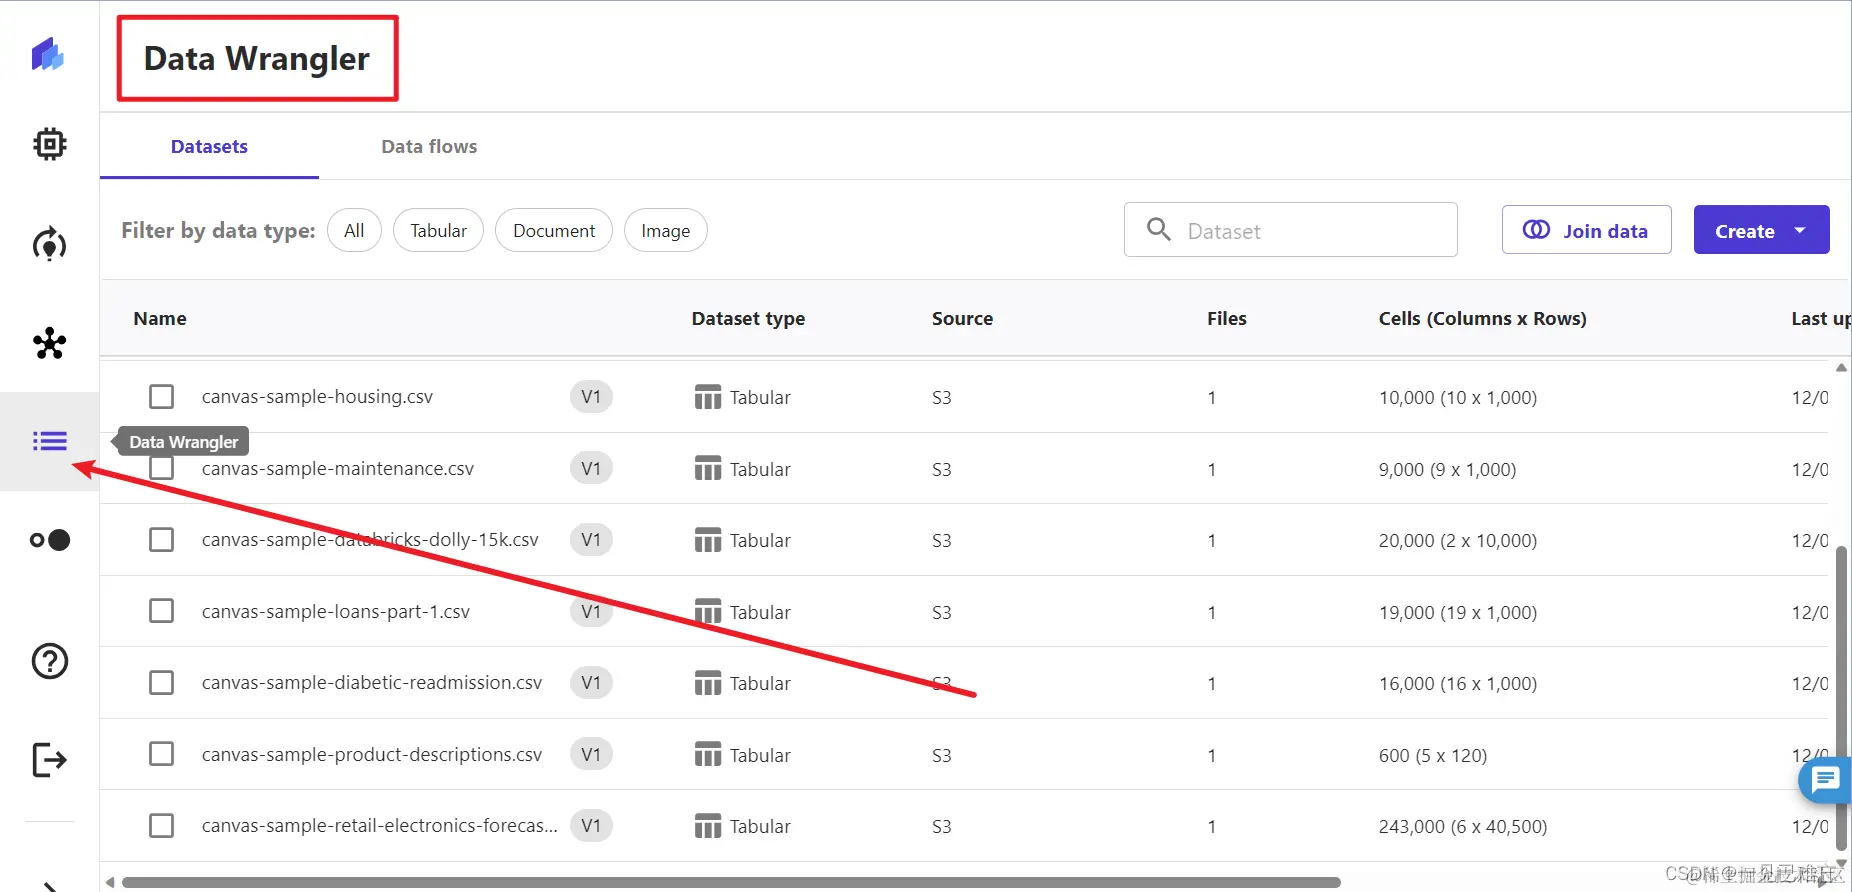1852x892 pixels.
Task: Open the network-nodes icon in sidebar
Action: (x=49, y=343)
